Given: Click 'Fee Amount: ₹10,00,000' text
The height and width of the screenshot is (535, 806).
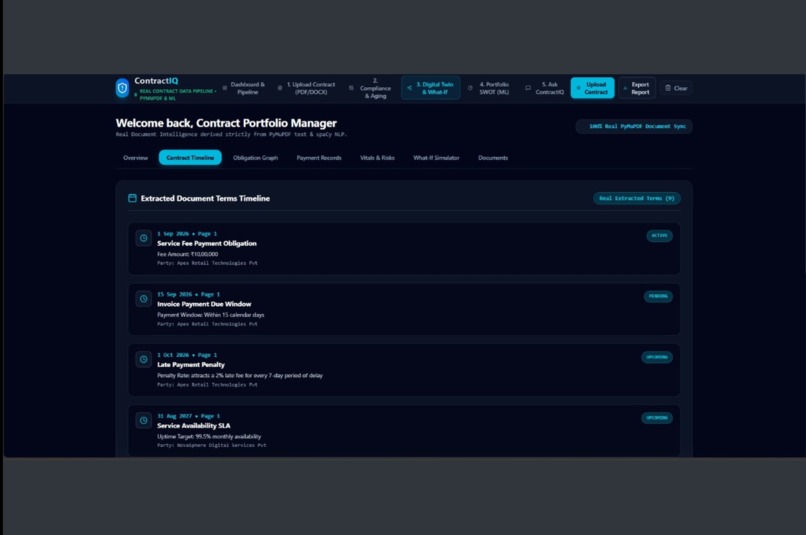Looking at the screenshot, I should [x=188, y=254].
